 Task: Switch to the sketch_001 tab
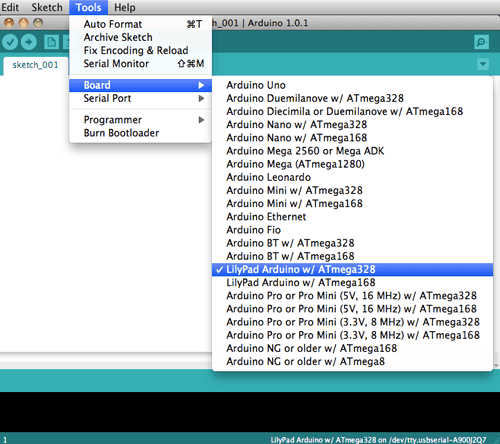(35, 65)
